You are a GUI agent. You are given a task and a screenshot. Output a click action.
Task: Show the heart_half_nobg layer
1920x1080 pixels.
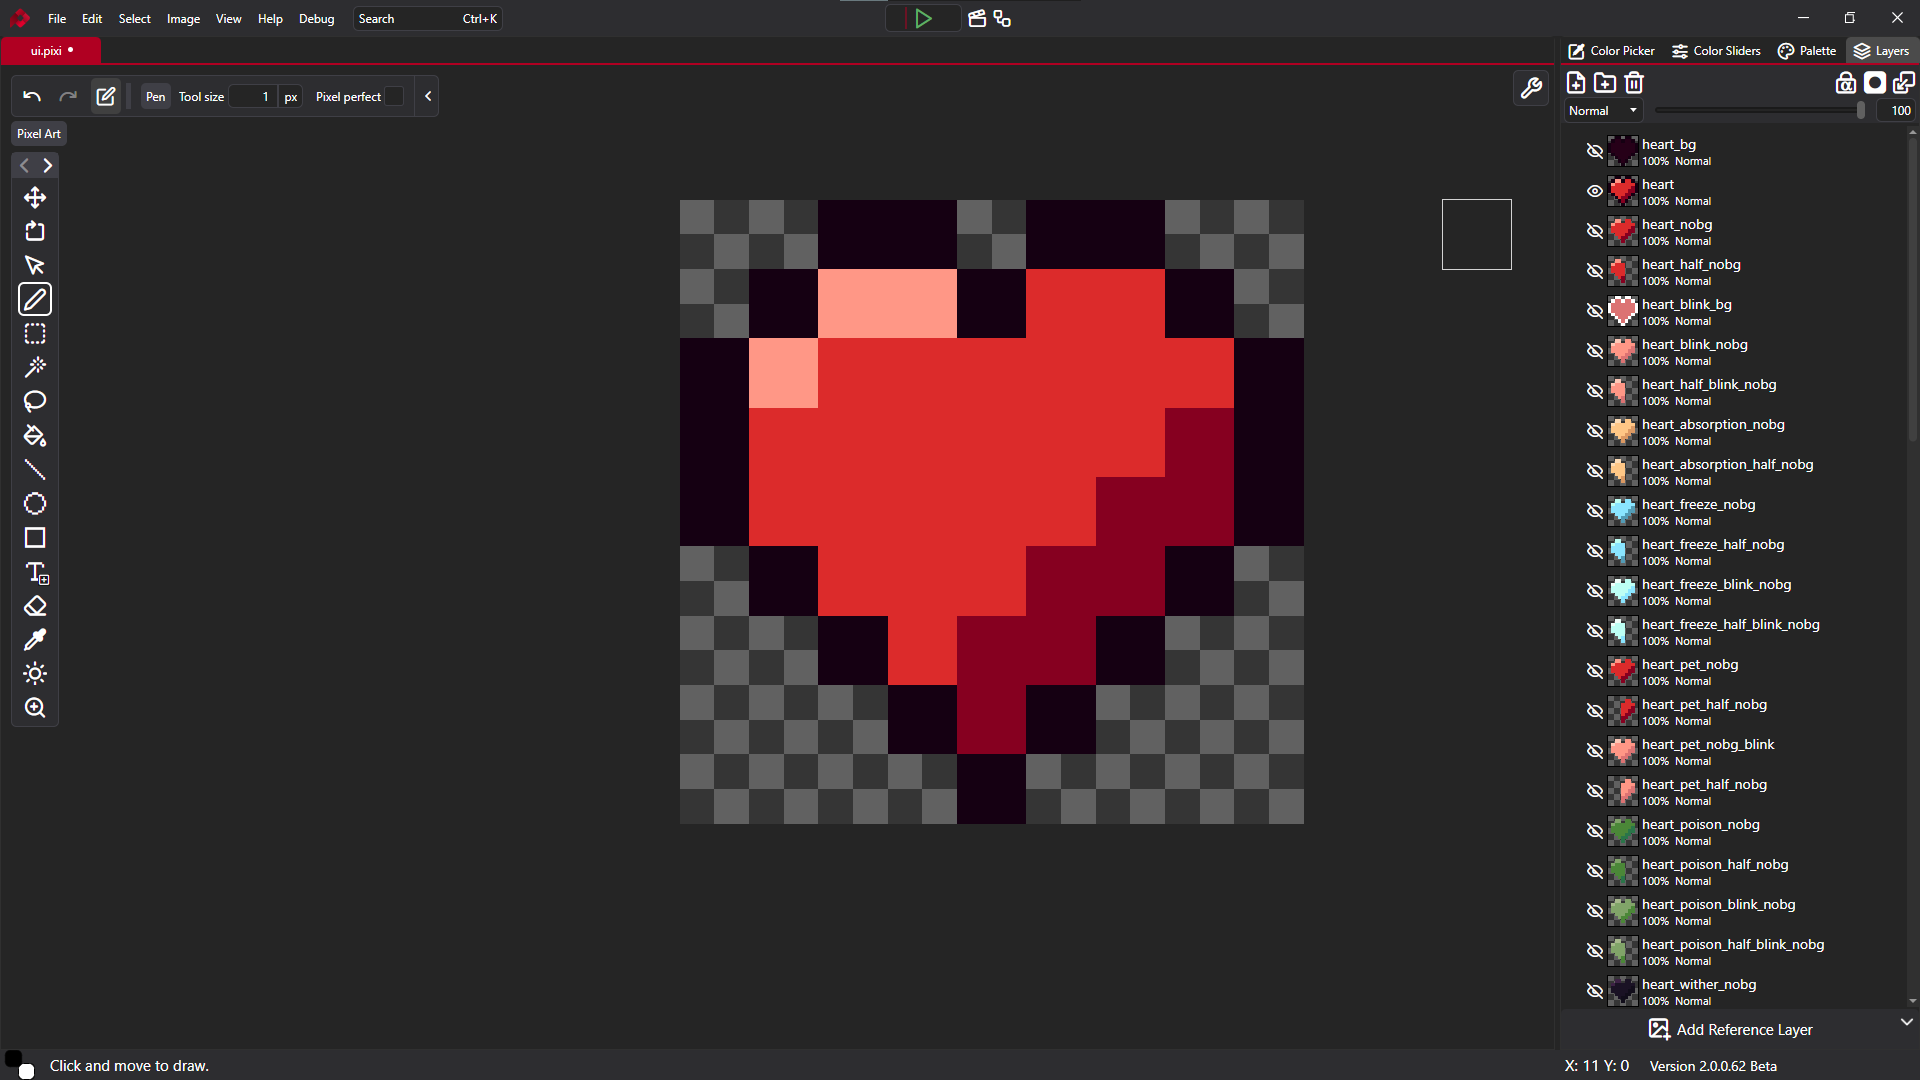click(1595, 271)
